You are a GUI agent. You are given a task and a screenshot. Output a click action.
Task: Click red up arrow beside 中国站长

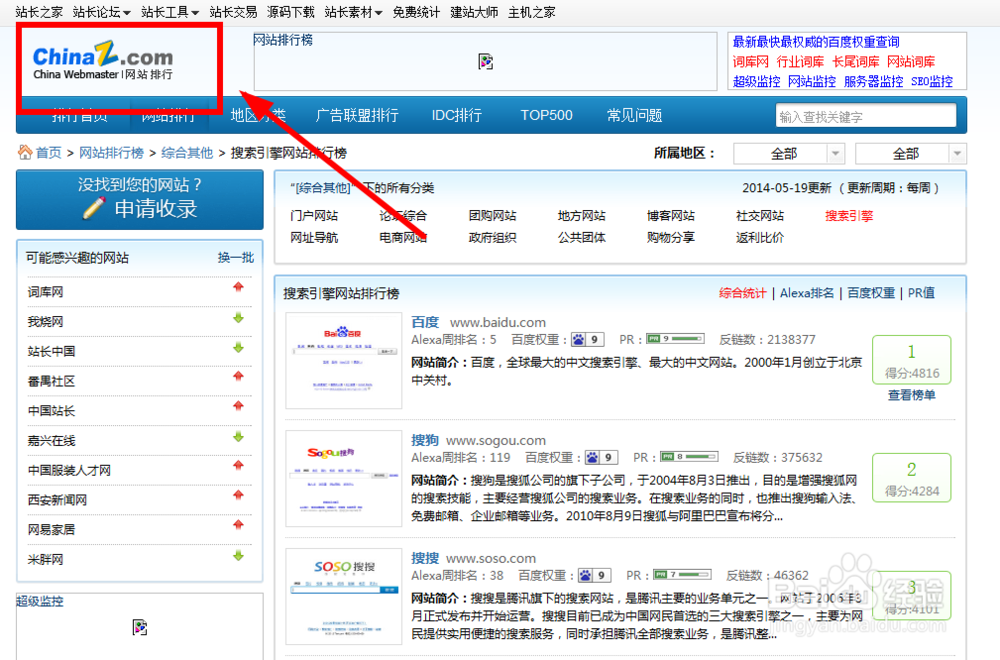(239, 406)
